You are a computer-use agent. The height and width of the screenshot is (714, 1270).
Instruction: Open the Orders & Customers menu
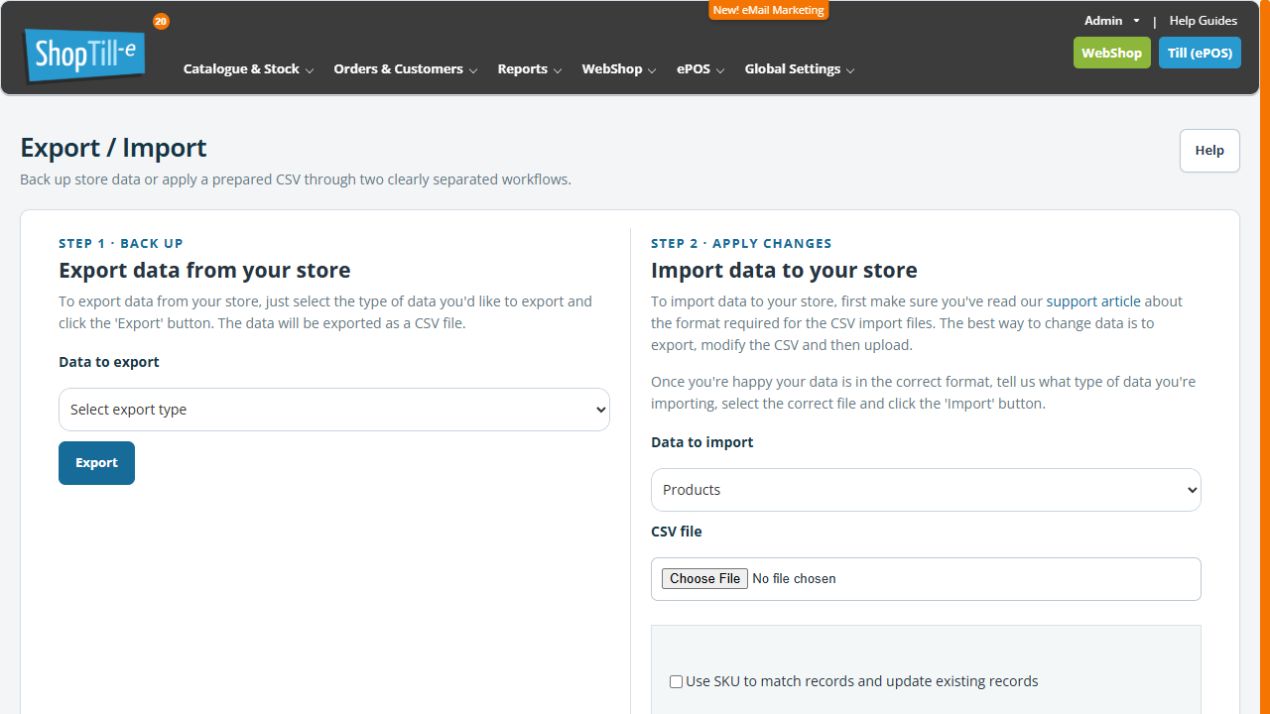405,69
